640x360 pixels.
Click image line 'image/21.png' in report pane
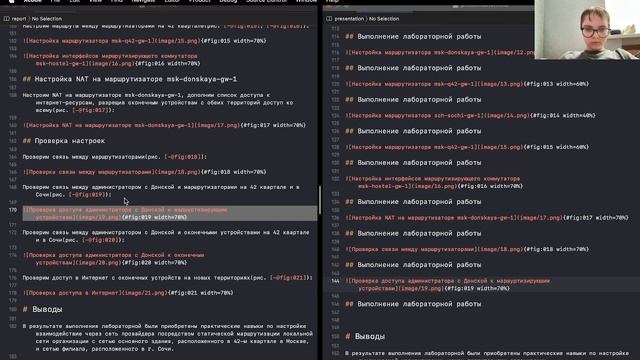tap(128, 293)
